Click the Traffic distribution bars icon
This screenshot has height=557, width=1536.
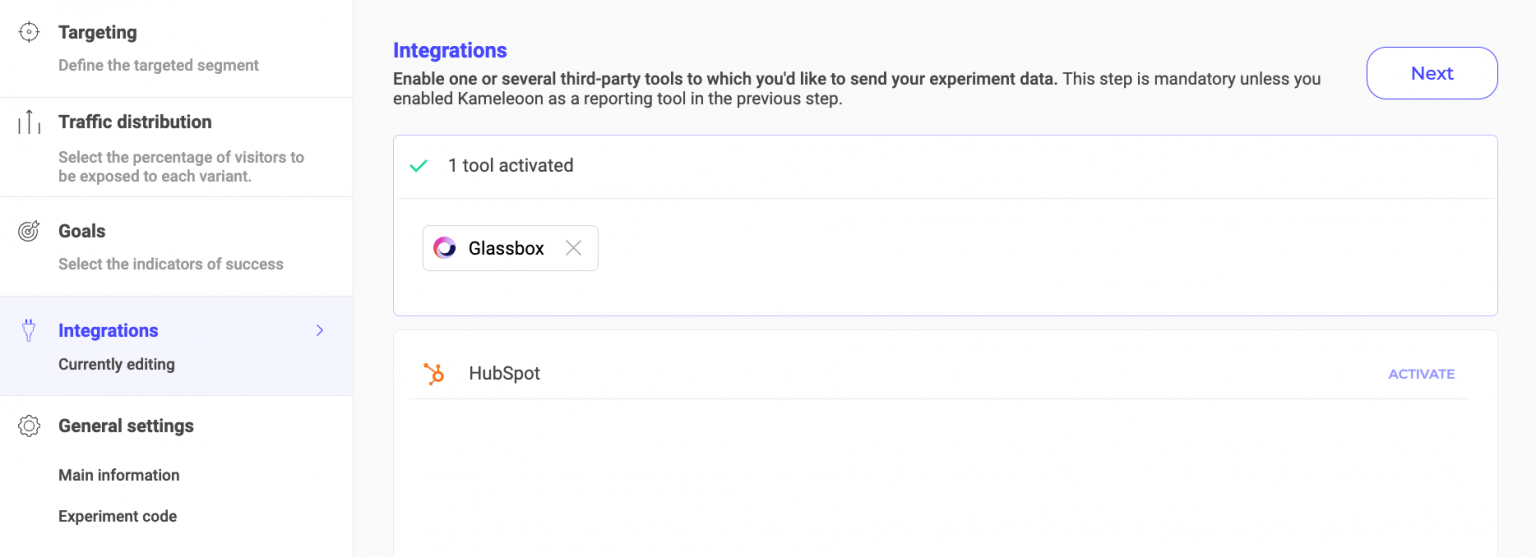(29, 122)
